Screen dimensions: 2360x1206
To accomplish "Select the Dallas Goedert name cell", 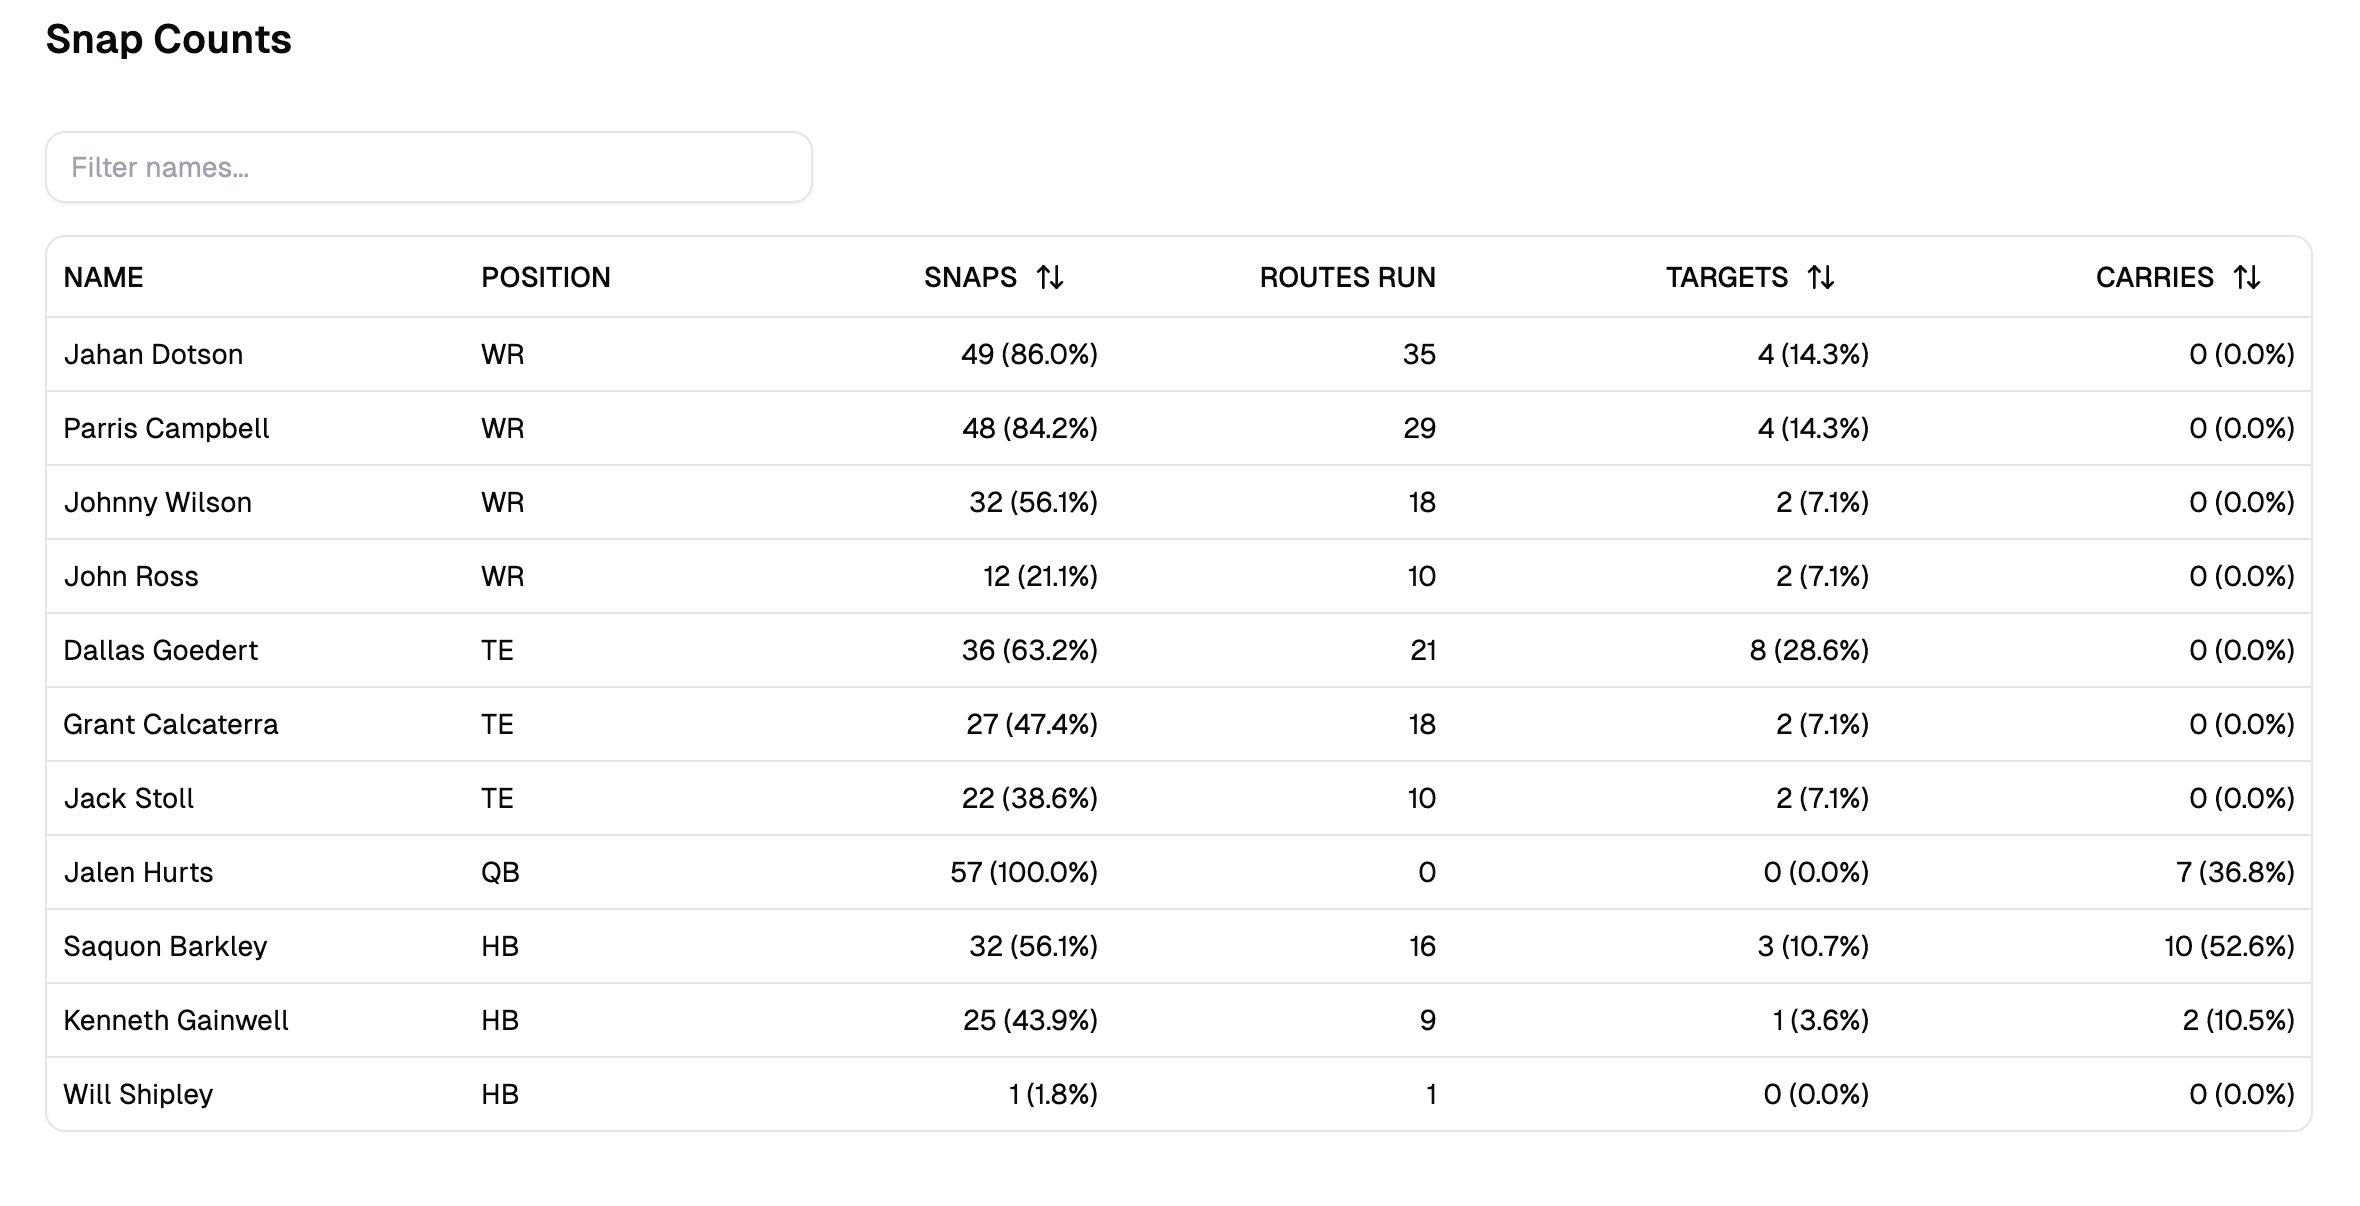I will click(x=161, y=650).
